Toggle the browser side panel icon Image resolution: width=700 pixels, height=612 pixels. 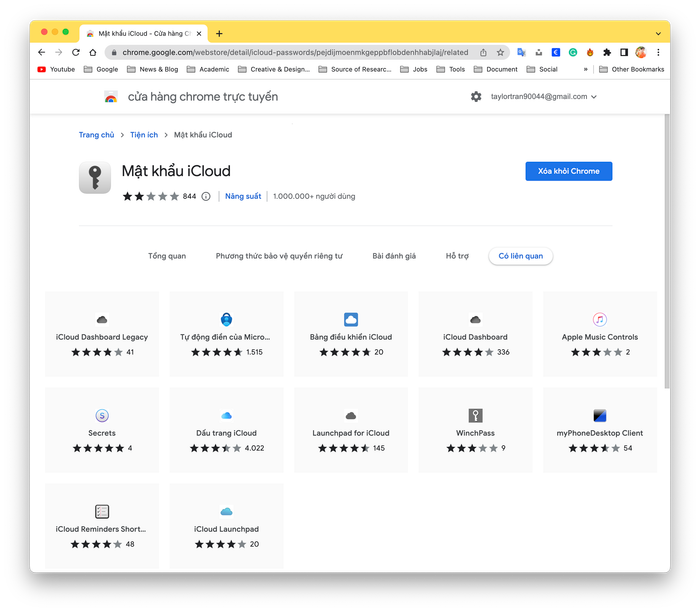point(624,52)
